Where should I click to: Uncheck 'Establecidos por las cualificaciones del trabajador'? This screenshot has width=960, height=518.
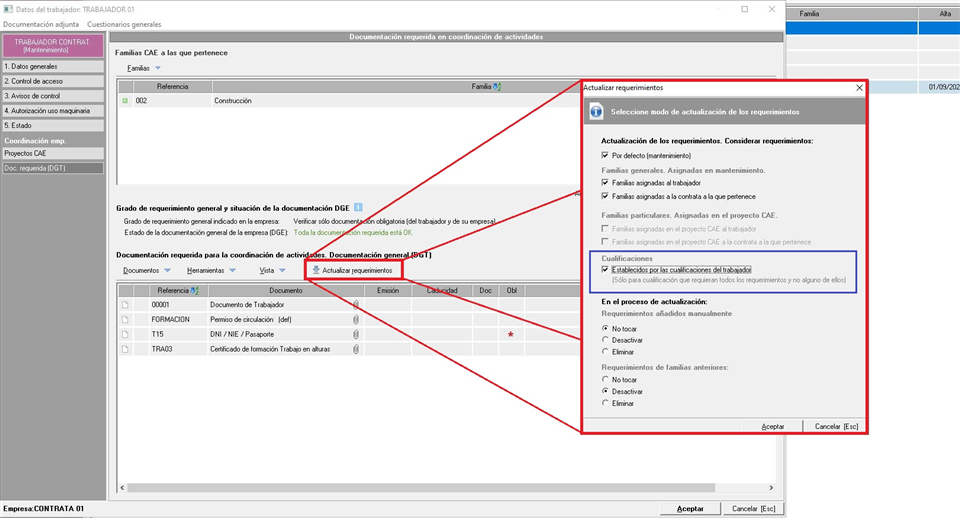pyautogui.click(x=605, y=270)
